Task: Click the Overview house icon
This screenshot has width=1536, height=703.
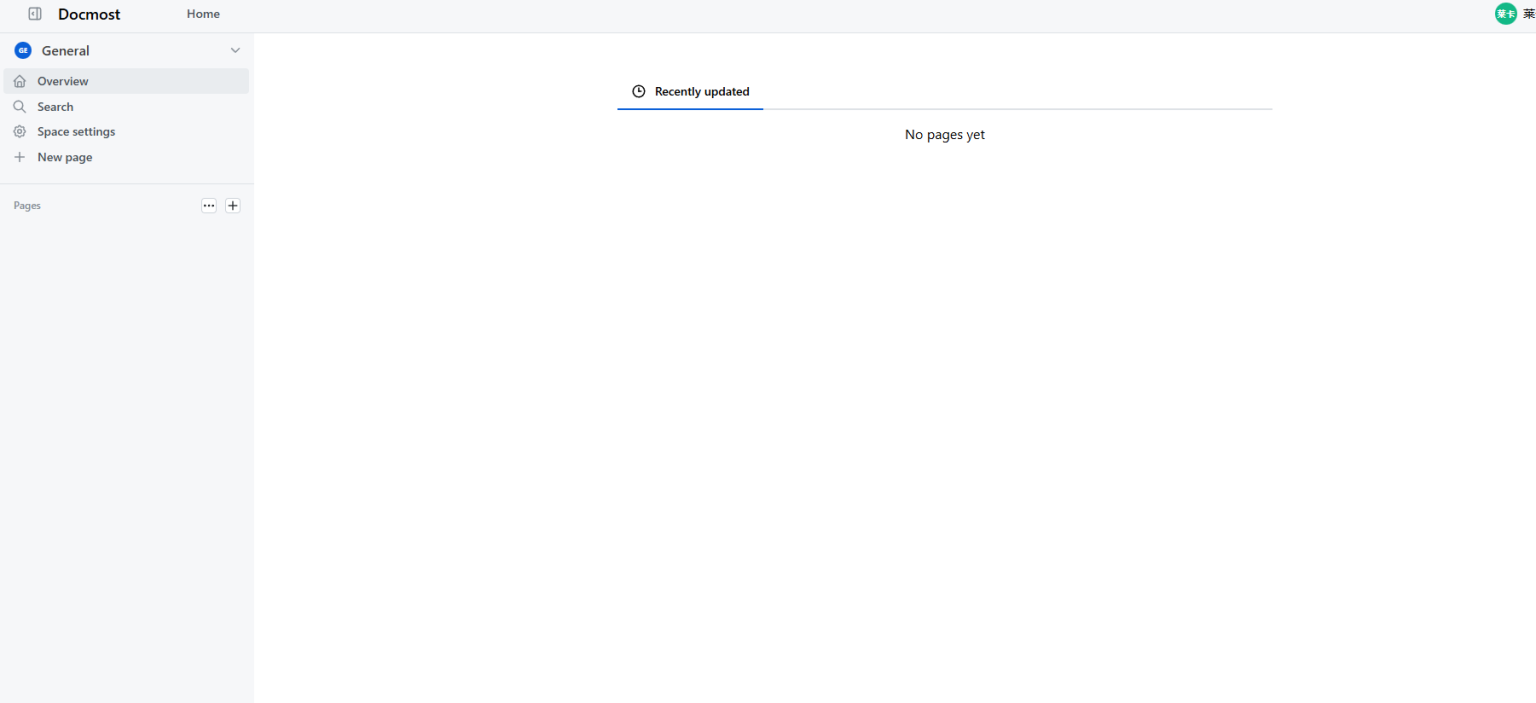Action: click(x=20, y=81)
